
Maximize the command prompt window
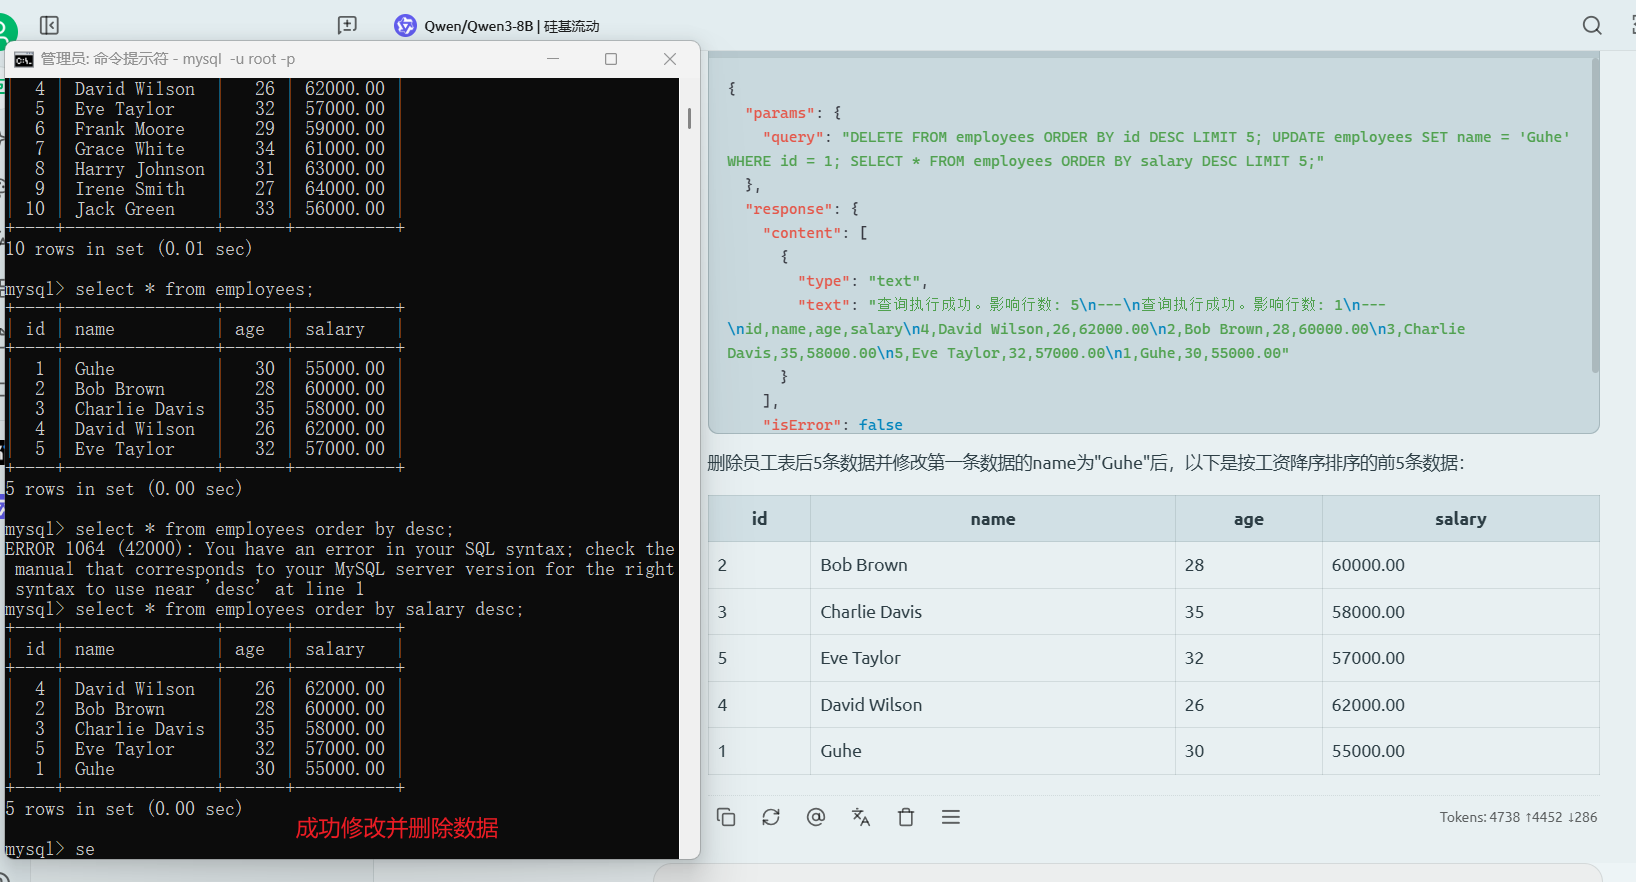611,59
